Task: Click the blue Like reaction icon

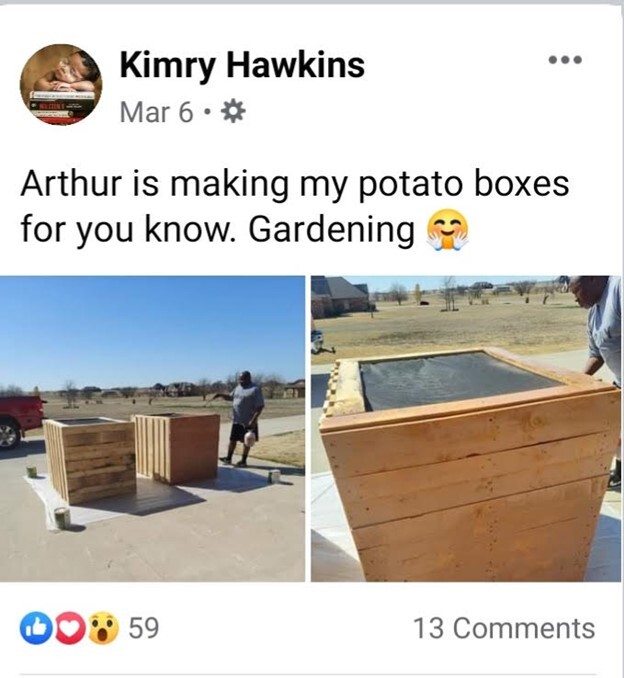Action: coord(36,628)
